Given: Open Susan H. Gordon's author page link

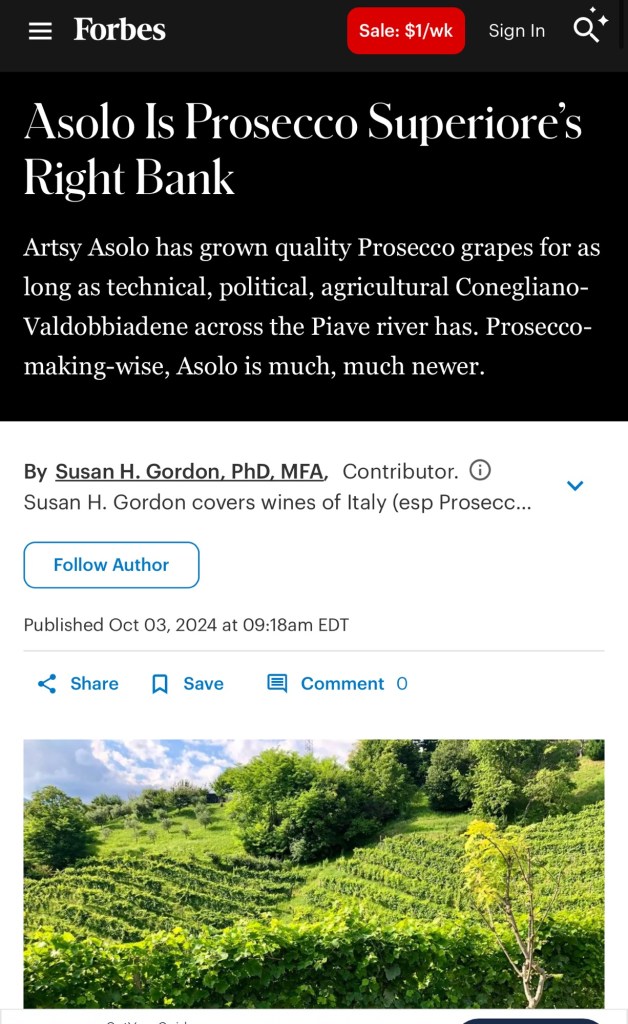Looking at the screenshot, I should tap(190, 471).
